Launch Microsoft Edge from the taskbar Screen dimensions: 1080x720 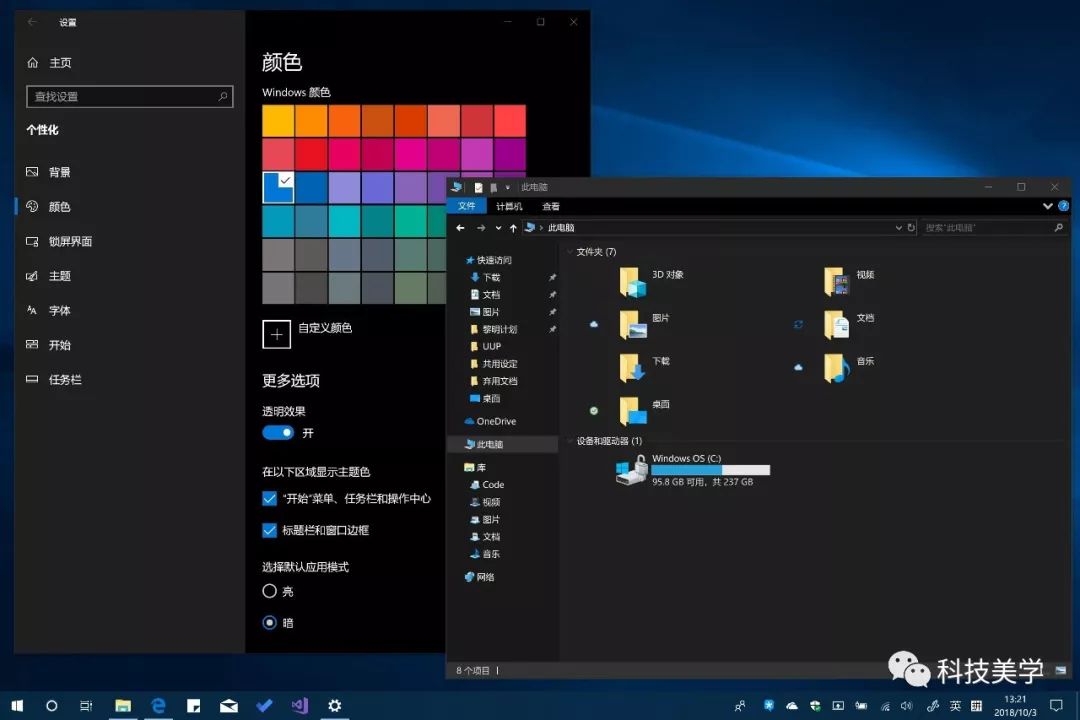tap(158, 706)
